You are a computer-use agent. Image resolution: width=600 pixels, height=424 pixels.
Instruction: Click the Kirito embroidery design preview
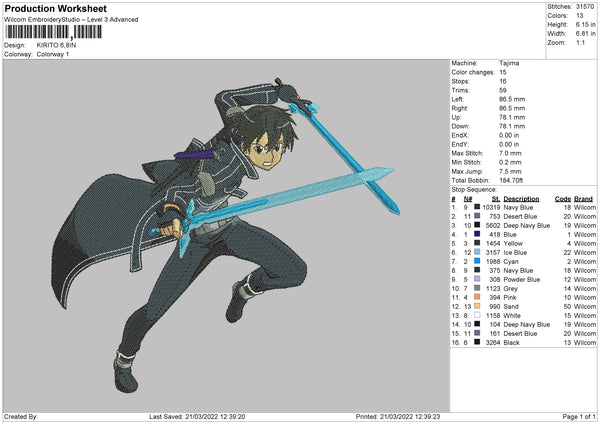[x=224, y=235]
